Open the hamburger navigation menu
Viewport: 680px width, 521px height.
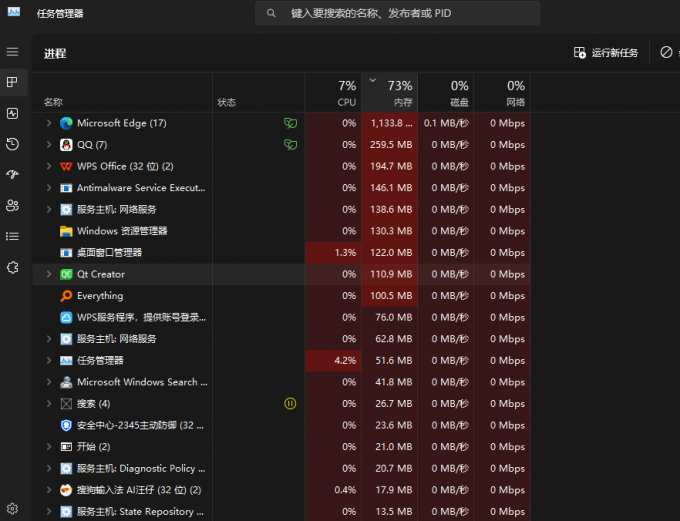(x=13, y=52)
